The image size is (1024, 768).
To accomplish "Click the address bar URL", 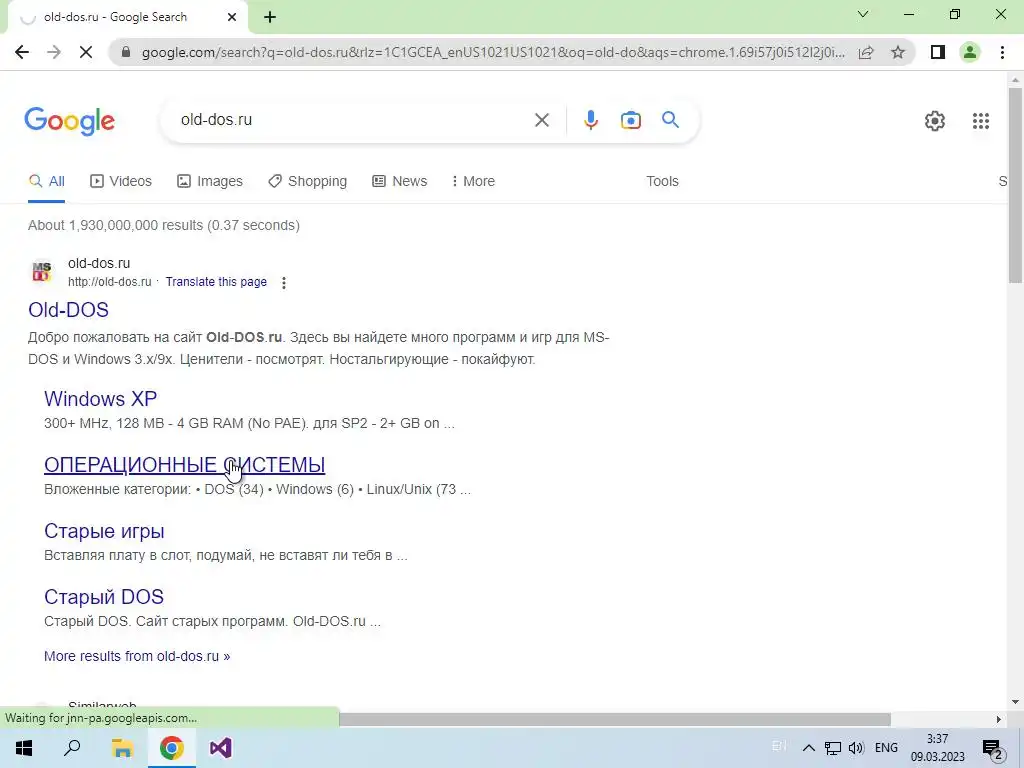I will coord(493,52).
